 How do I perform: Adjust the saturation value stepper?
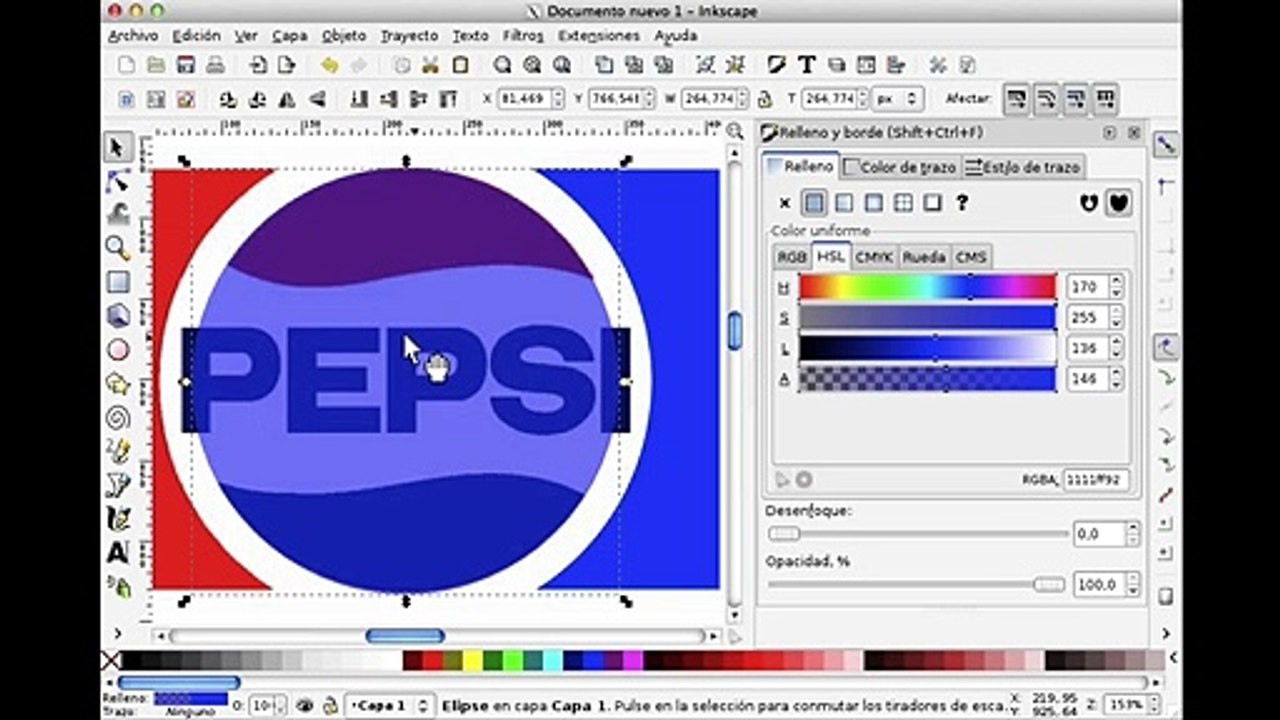1116,318
